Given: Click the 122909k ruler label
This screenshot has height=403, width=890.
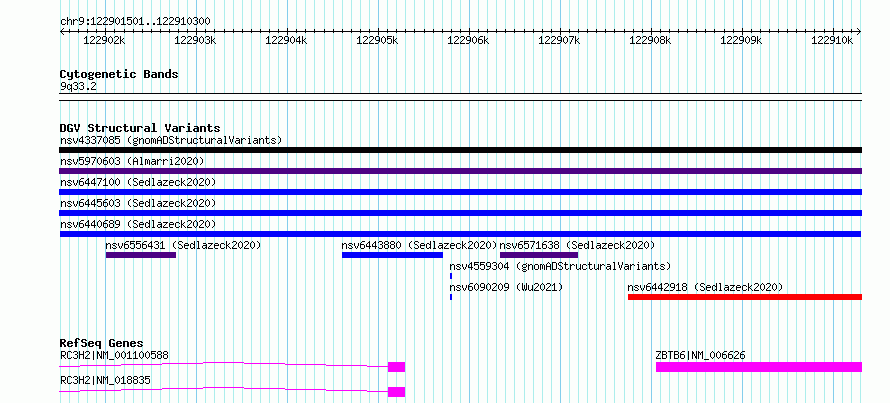Looking at the screenshot, I should (741, 40).
